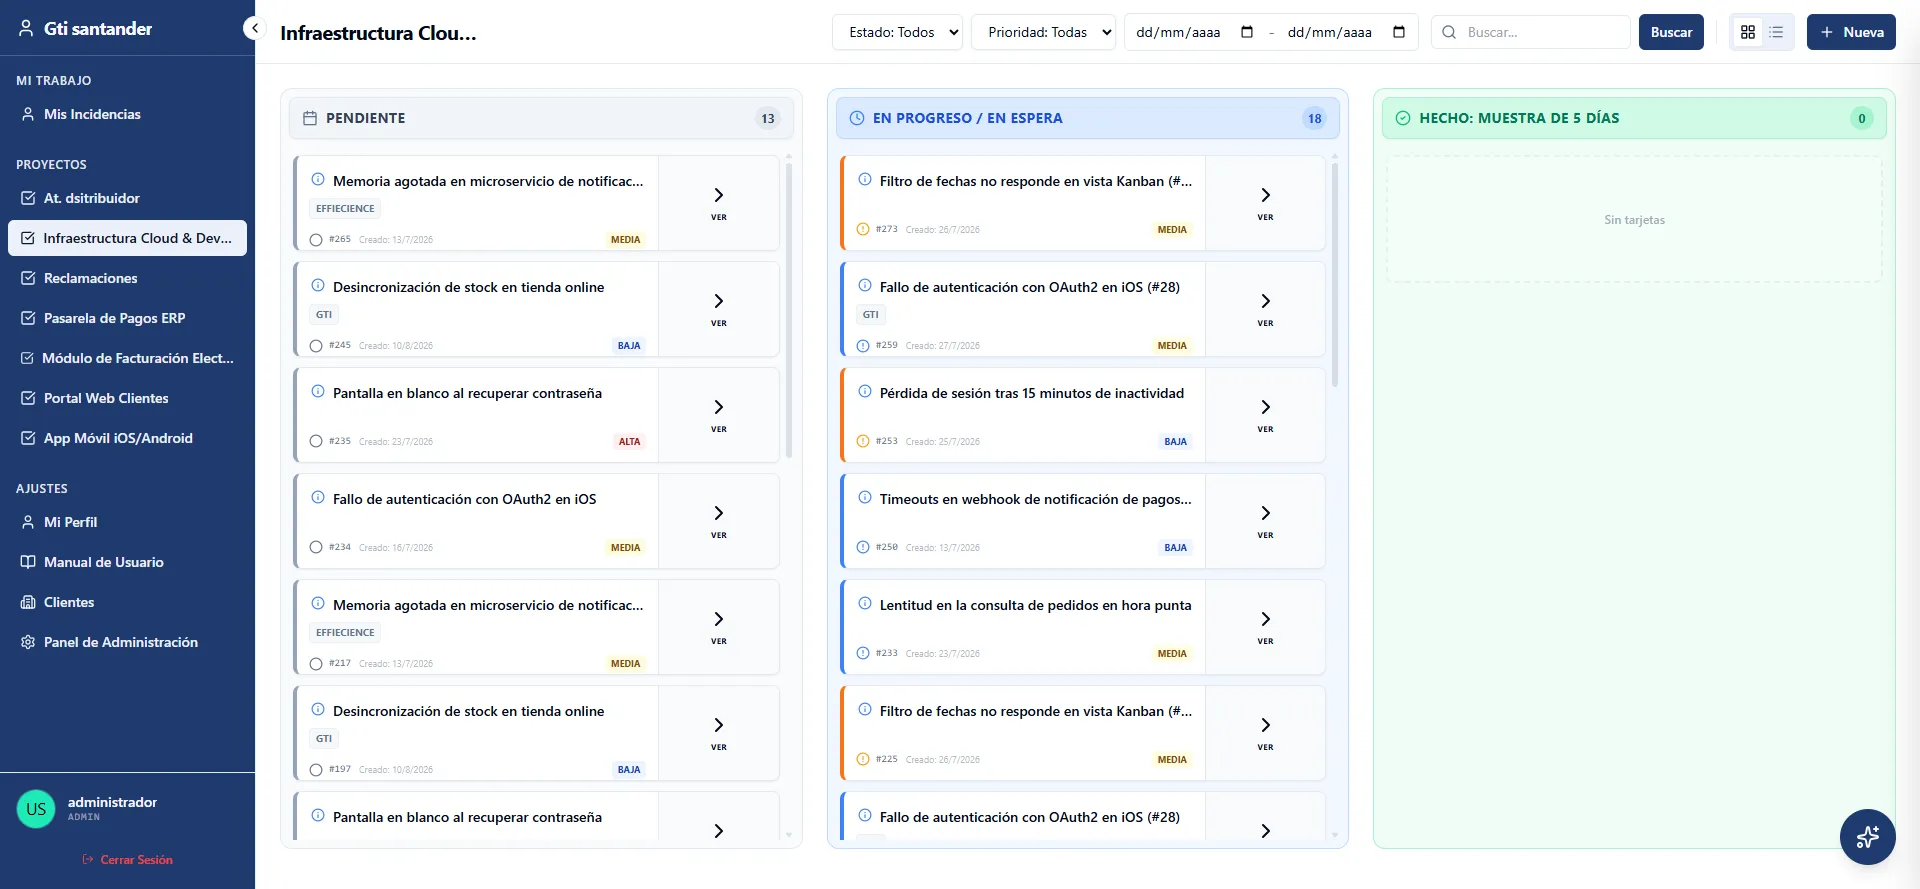Click the Buscar button
This screenshot has width=1920, height=889.
[1671, 32]
